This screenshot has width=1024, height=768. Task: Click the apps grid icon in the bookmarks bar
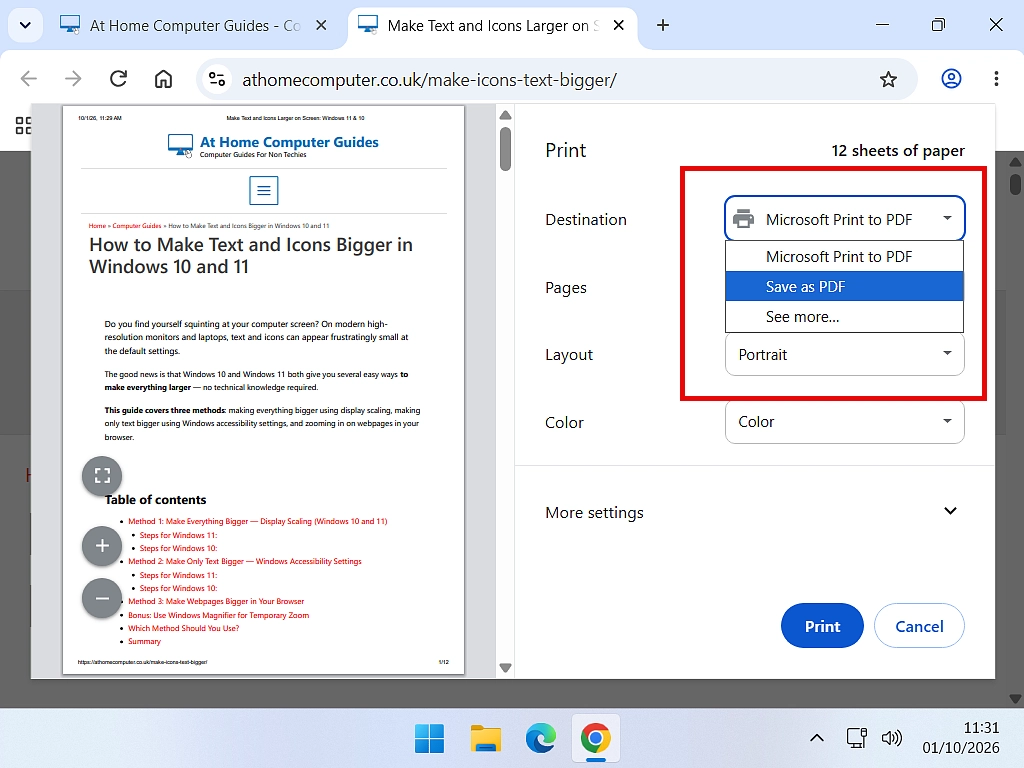click(23, 125)
